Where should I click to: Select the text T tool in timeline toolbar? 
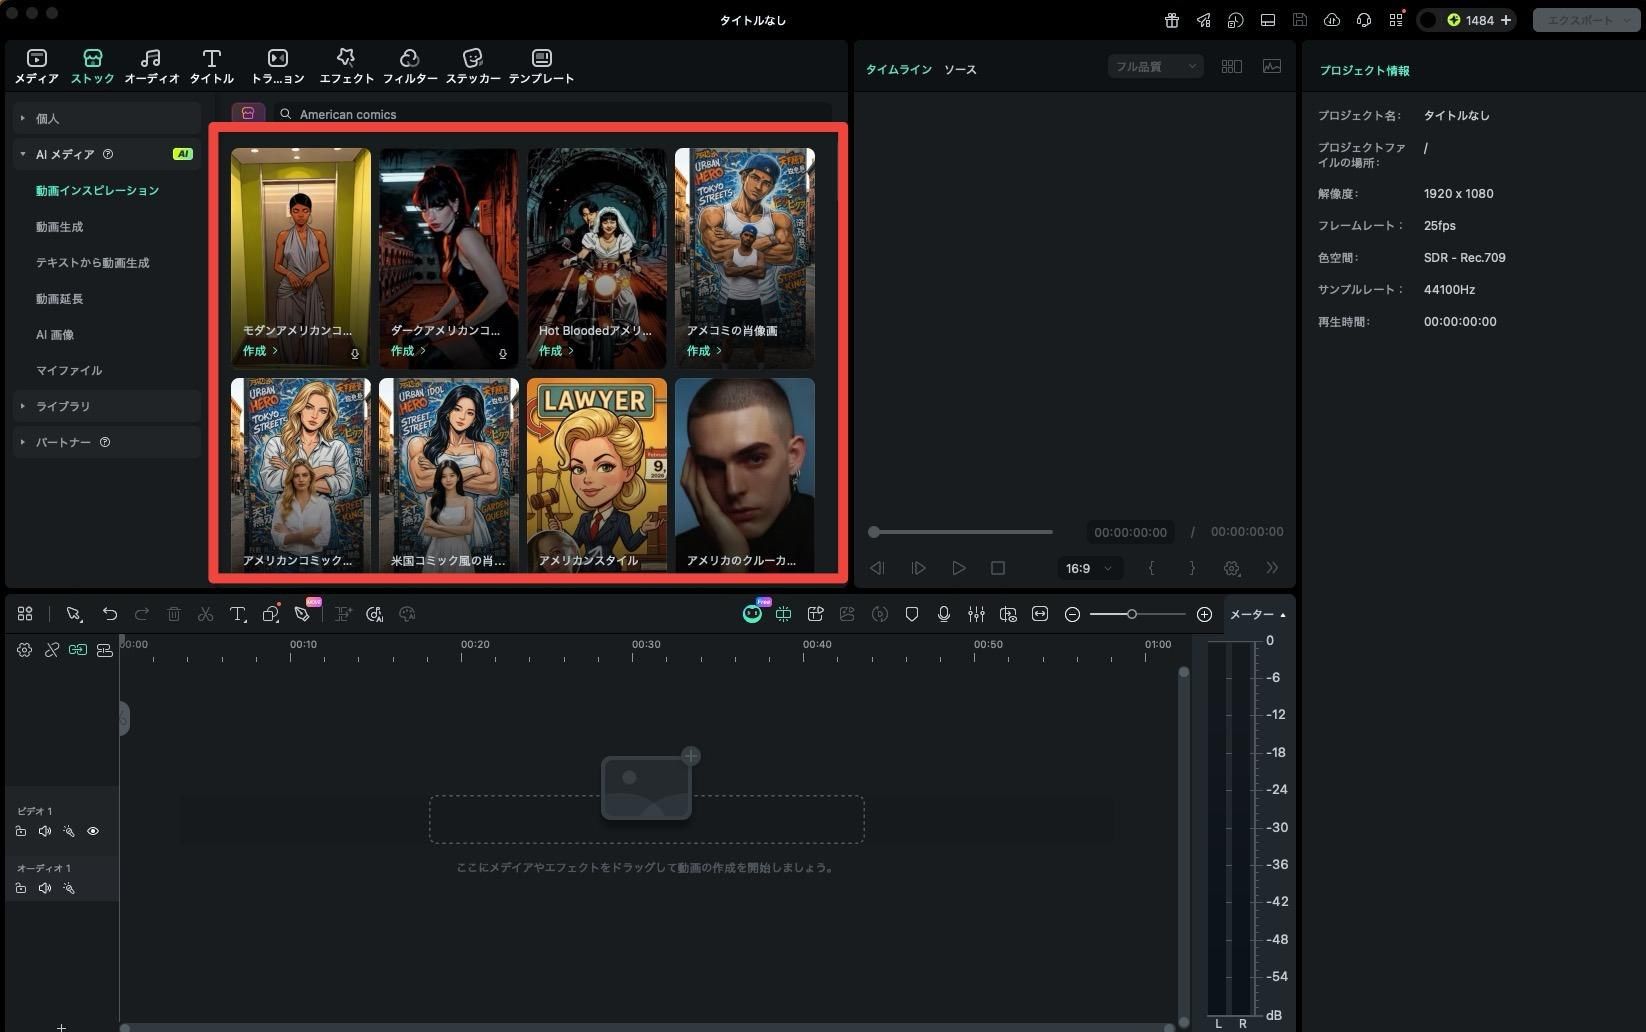[238, 614]
